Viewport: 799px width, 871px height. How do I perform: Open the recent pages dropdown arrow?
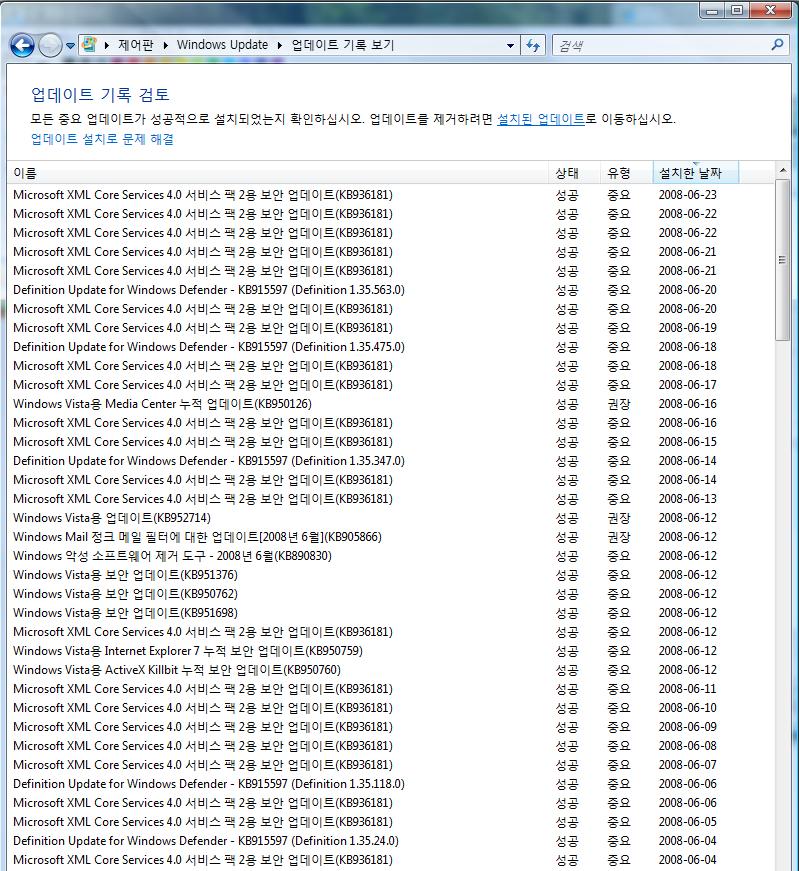[70, 46]
